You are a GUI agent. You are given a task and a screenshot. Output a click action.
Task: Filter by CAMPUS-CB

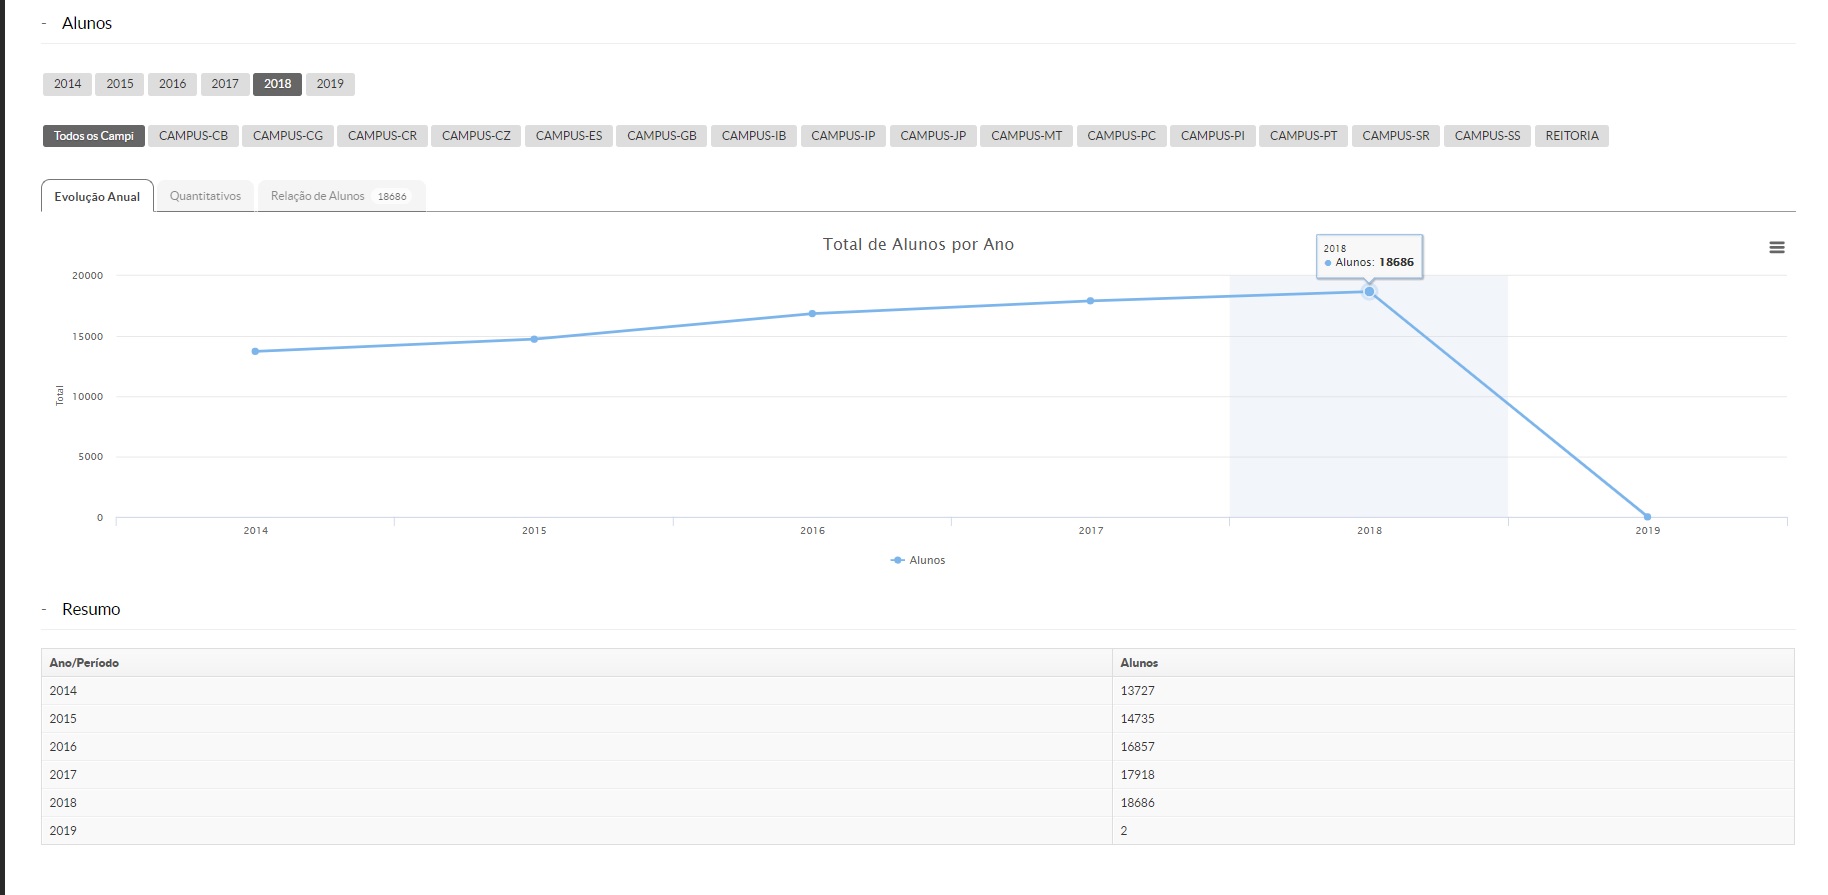[x=193, y=136]
